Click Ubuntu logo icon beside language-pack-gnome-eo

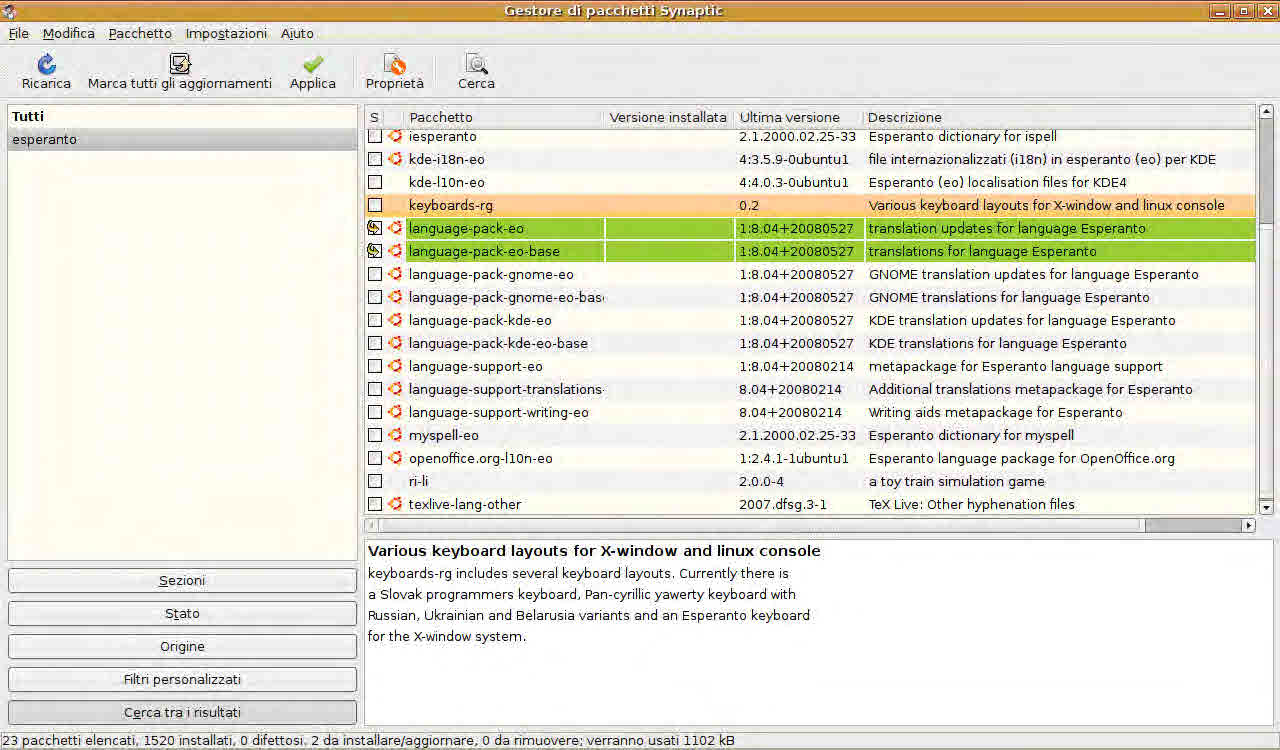click(x=395, y=274)
